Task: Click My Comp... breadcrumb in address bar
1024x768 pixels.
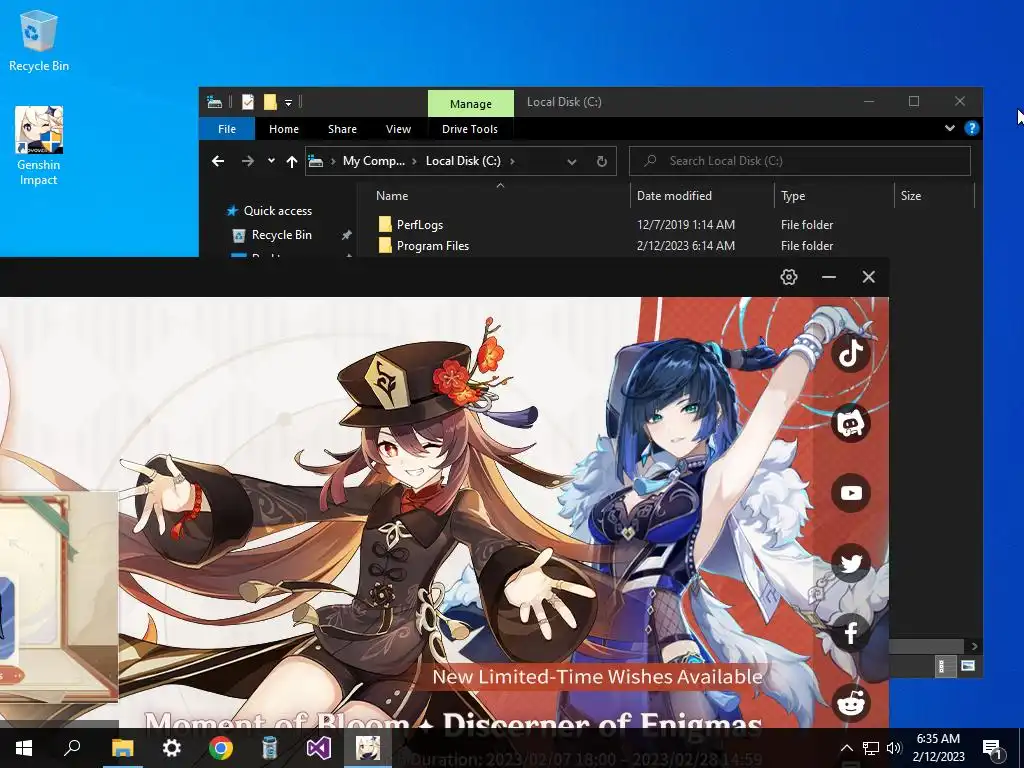Action: (374, 161)
